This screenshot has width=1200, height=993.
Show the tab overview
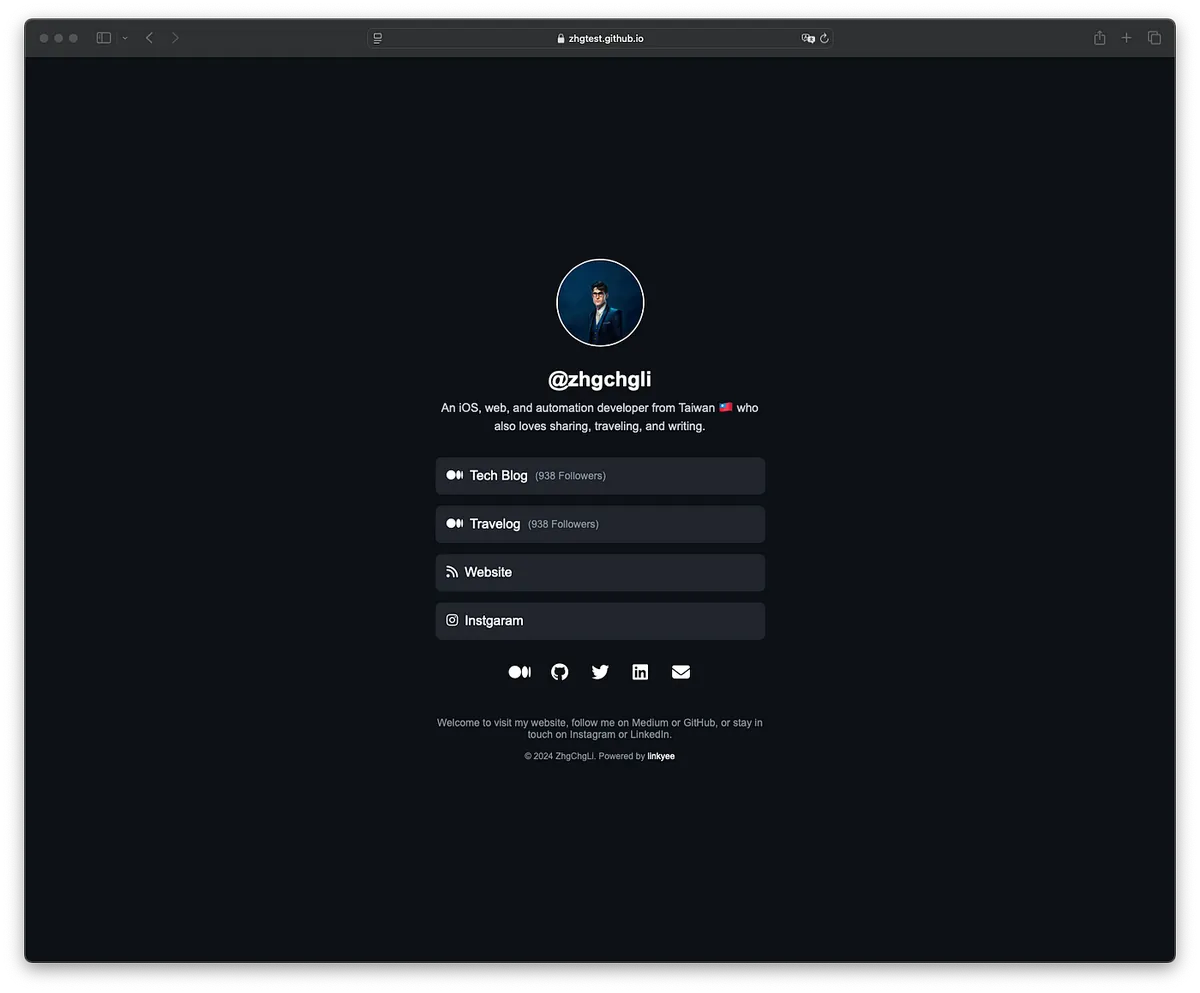coord(1154,38)
